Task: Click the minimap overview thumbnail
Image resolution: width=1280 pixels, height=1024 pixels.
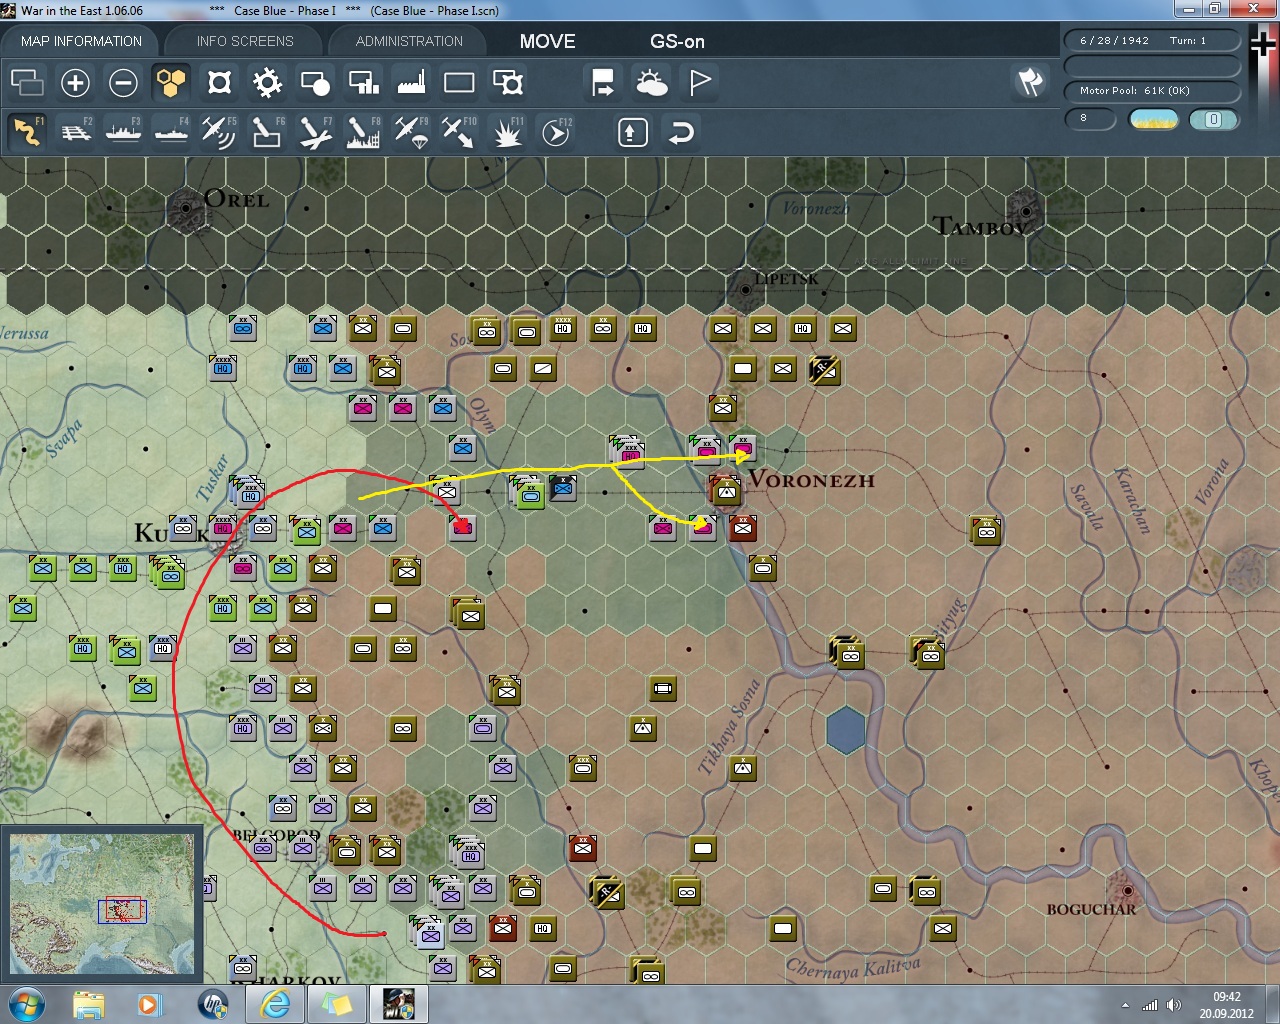Action: click(x=102, y=904)
